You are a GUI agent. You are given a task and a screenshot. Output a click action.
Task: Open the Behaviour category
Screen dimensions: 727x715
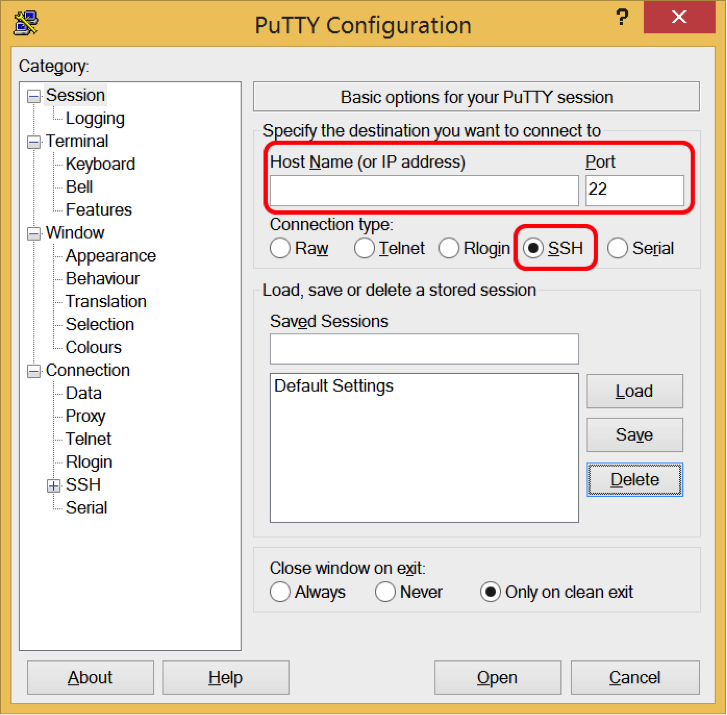[x=102, y=278]
